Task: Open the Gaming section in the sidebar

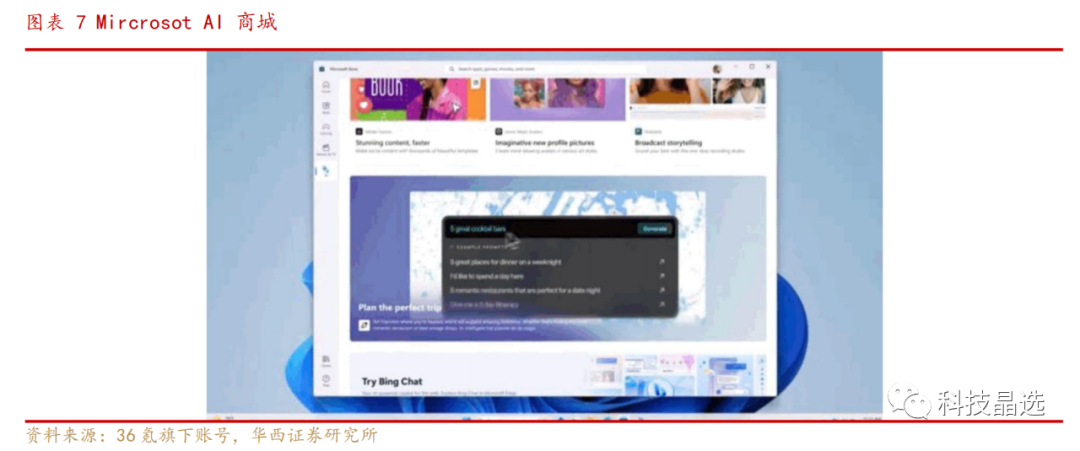Action: coord(326,128)
